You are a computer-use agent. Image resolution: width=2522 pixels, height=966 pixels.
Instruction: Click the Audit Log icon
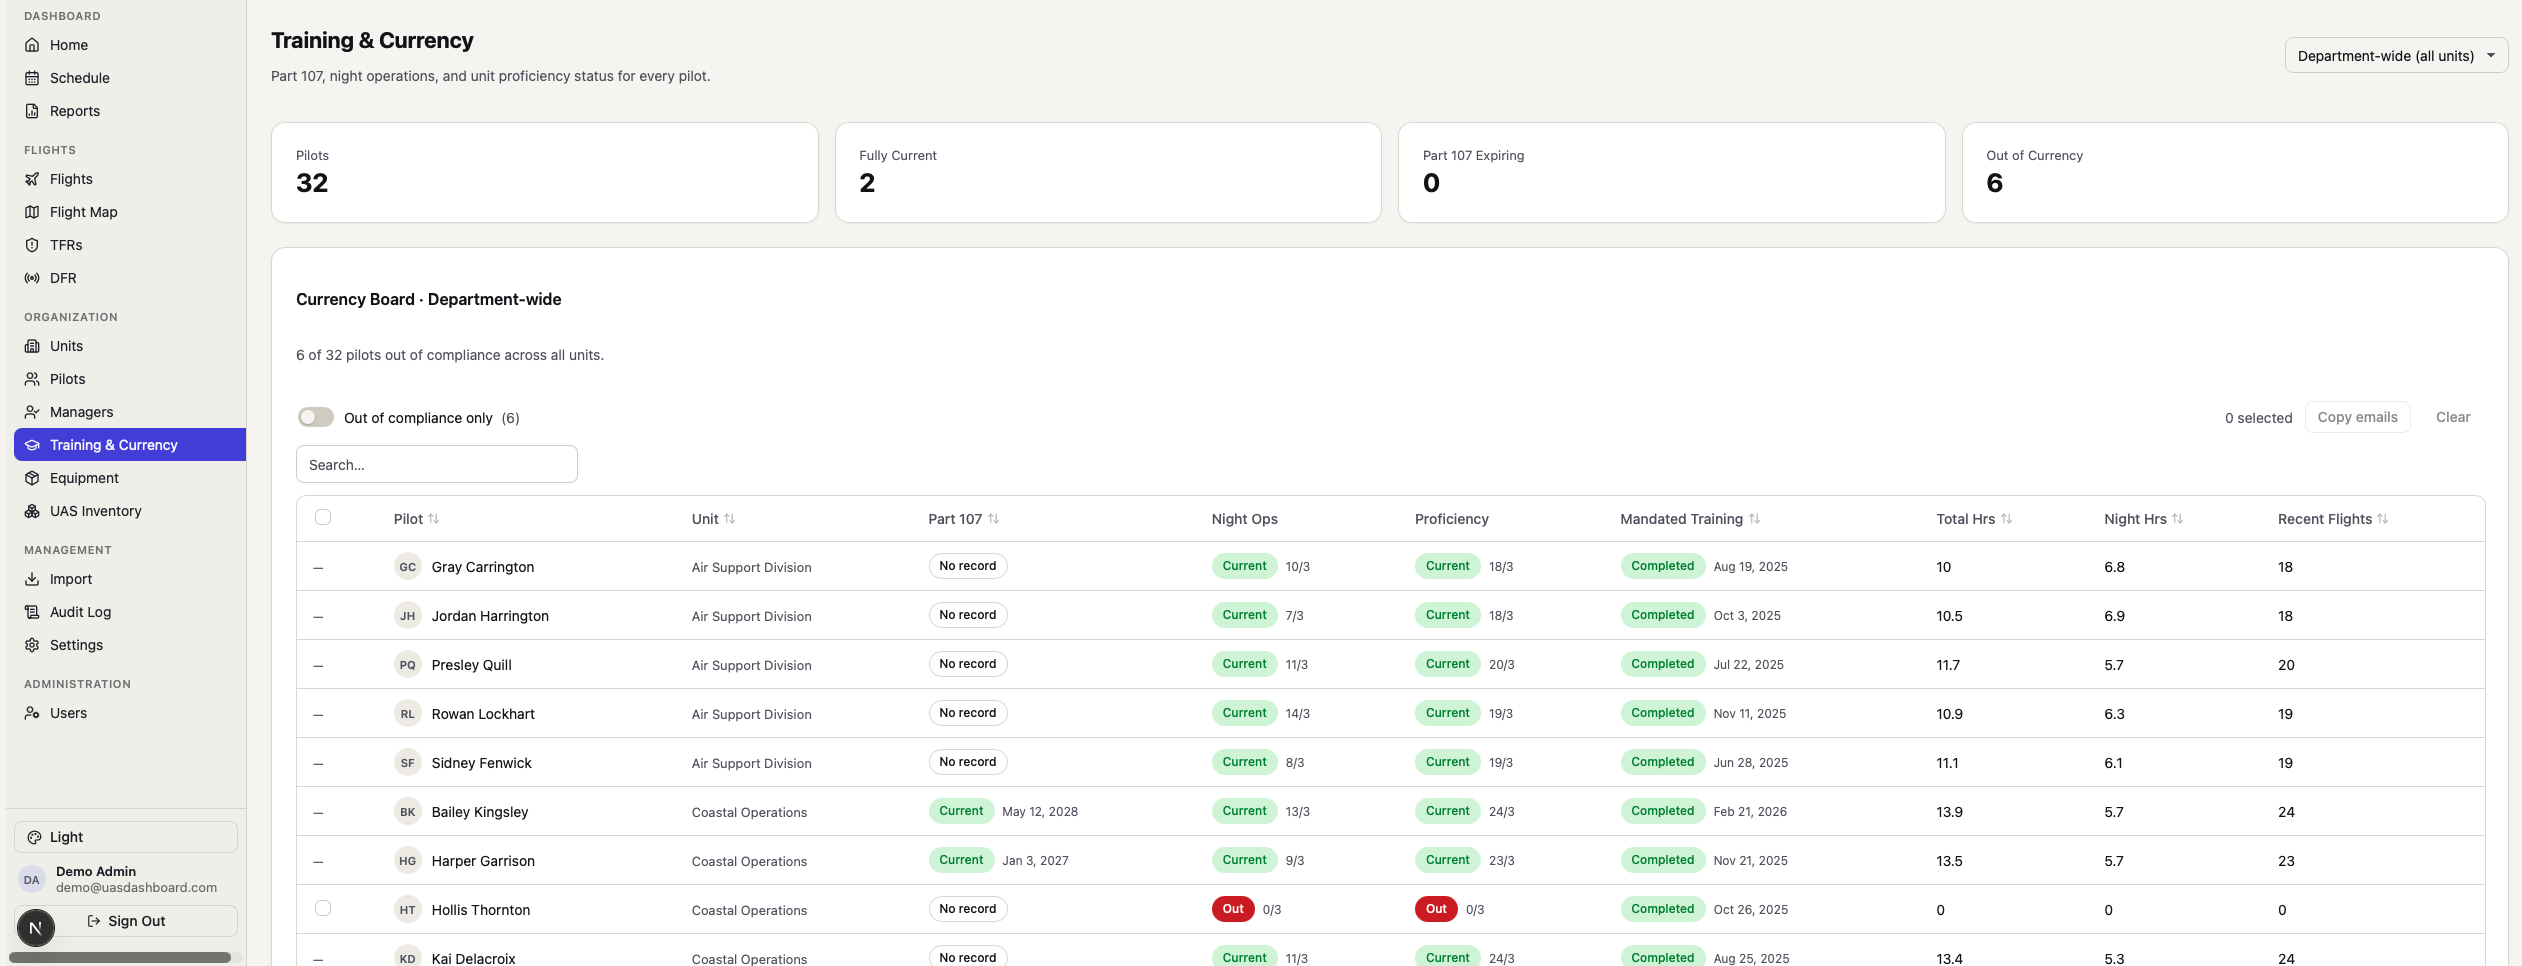32,612
